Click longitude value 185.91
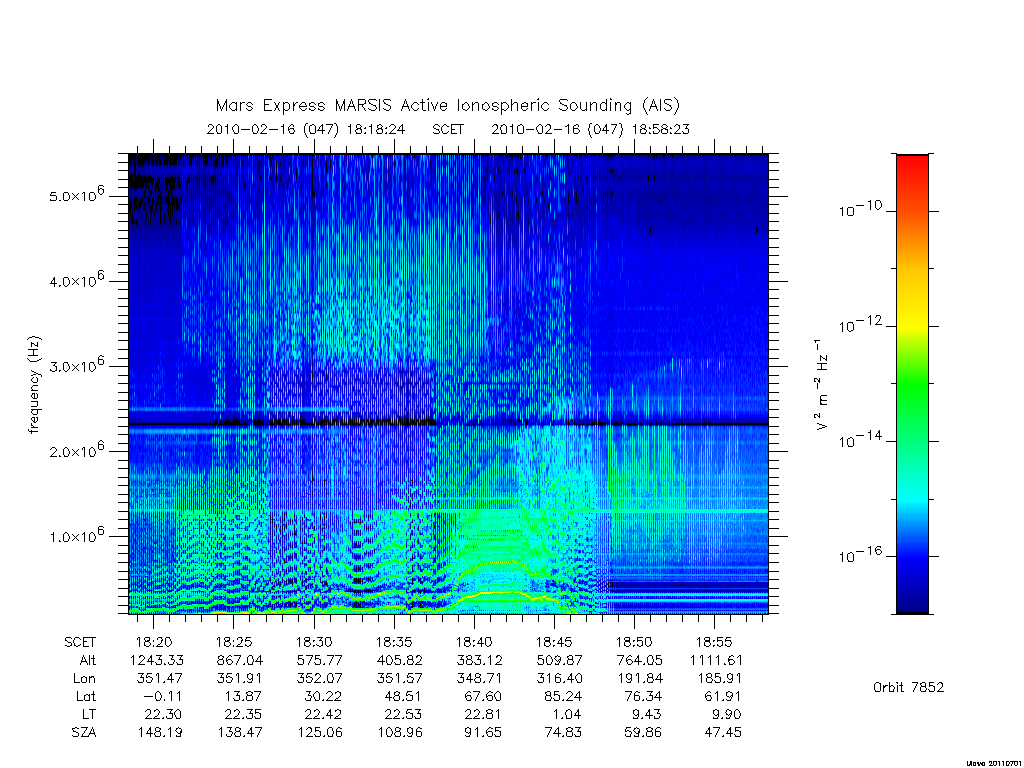The width and height of the screenshot is (1024, 768). [x=719, y=679]
